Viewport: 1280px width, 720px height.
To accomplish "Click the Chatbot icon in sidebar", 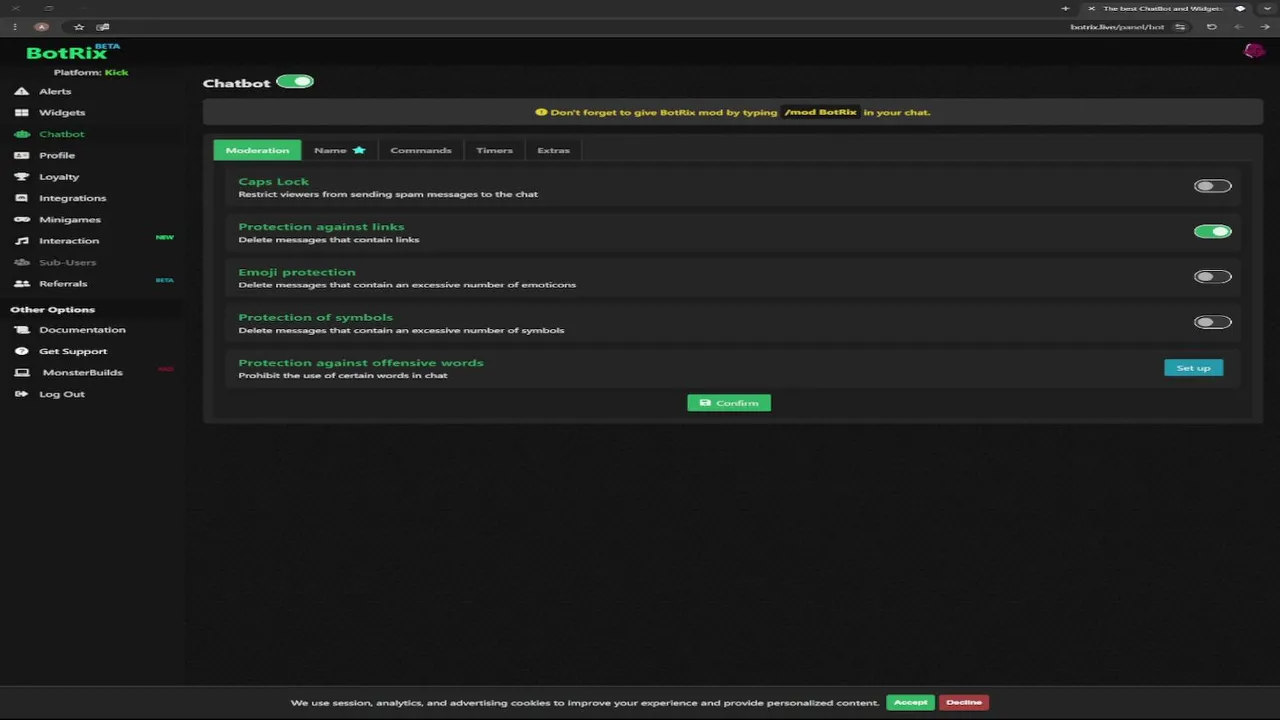I will click(21, 134).
